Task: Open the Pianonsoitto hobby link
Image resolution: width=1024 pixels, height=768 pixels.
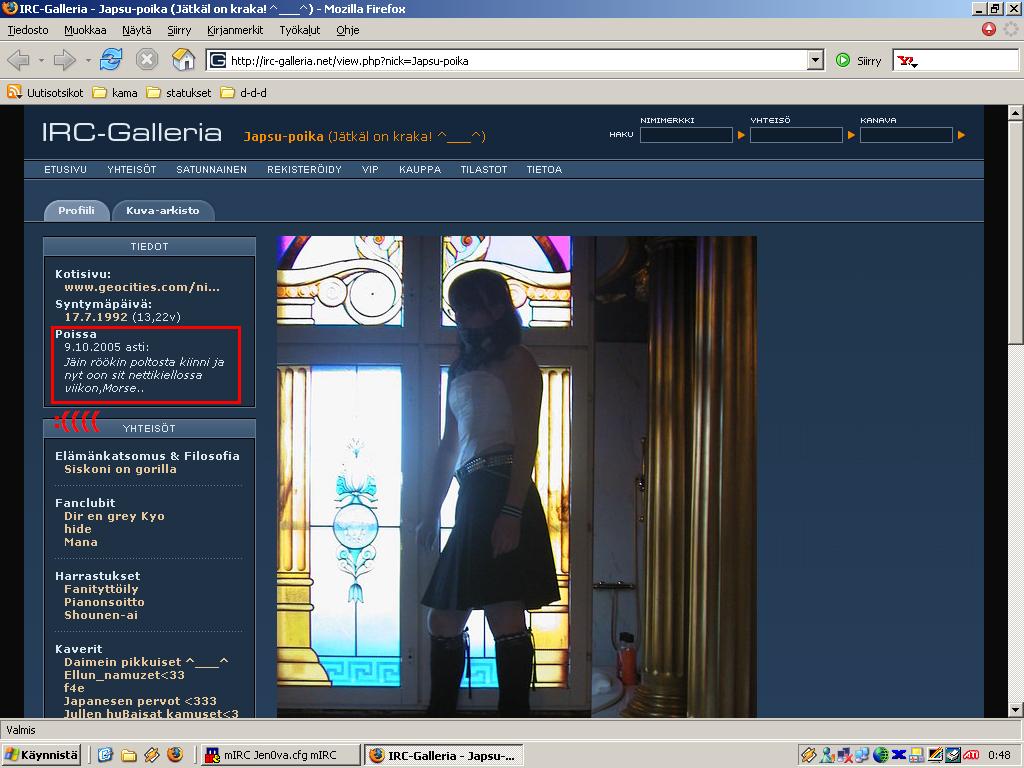Action: [x=104, y=602]
